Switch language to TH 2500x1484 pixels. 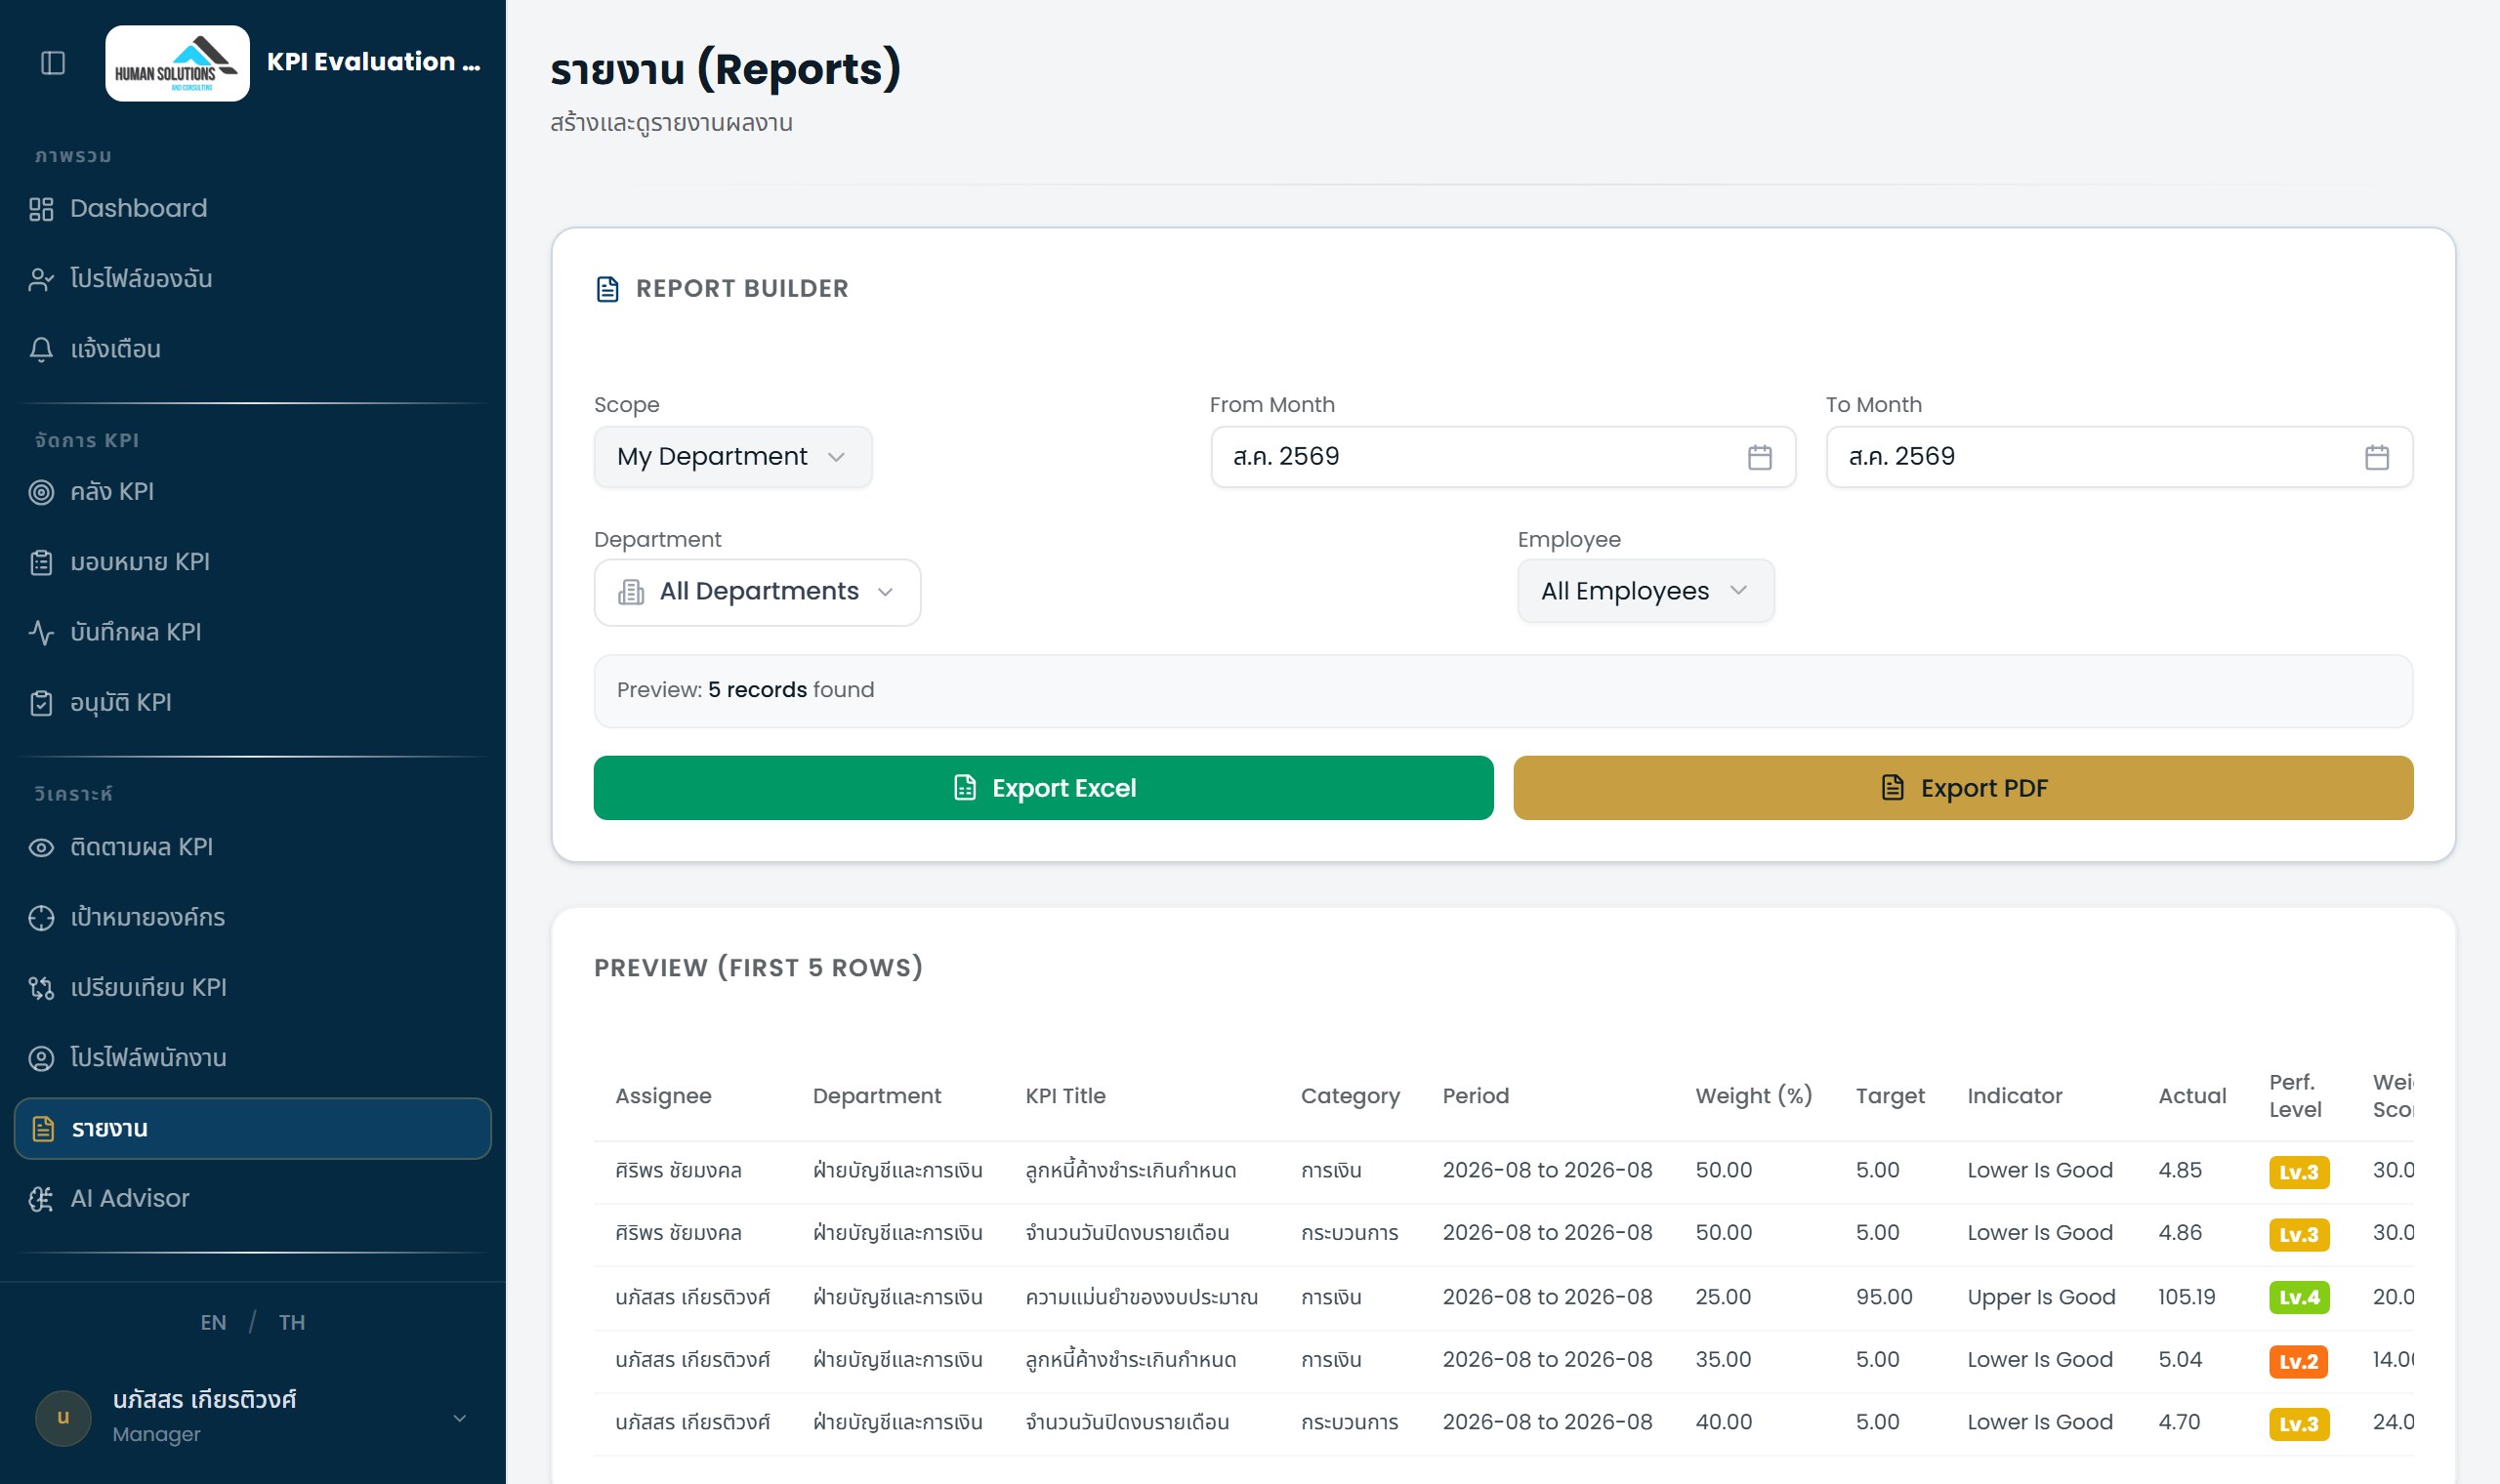291,1322
